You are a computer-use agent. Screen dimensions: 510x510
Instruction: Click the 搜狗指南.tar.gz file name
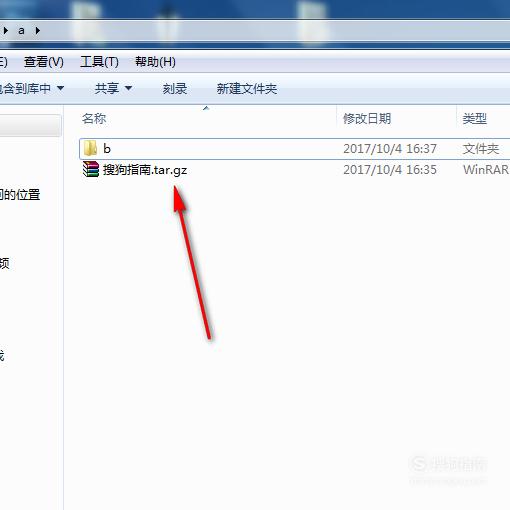tap(145, 170)
